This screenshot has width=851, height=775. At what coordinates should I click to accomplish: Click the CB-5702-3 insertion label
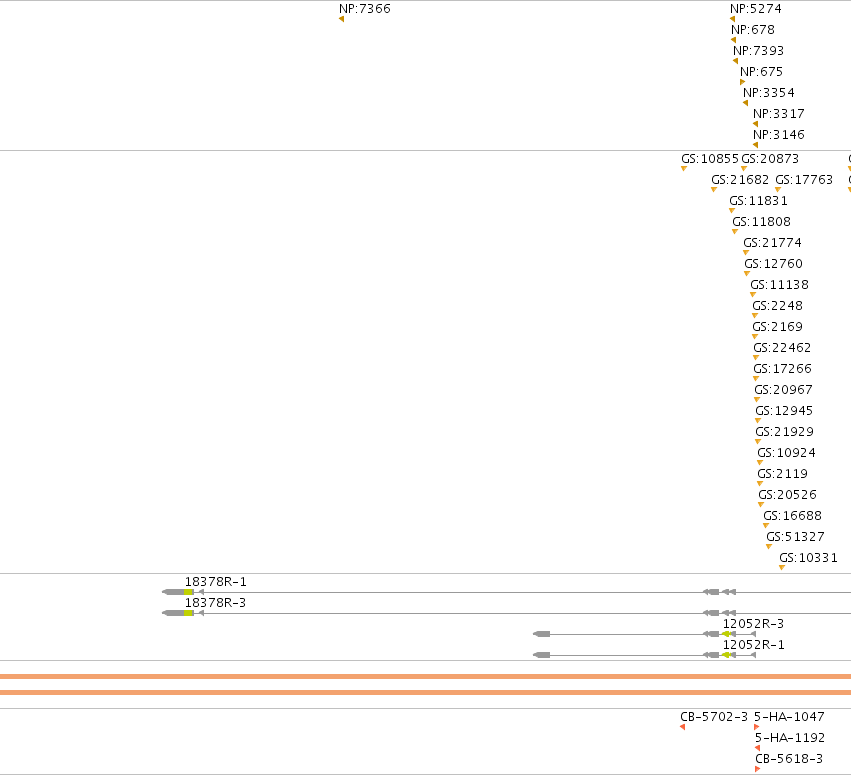pyautogui.click(x=714, y=717)
